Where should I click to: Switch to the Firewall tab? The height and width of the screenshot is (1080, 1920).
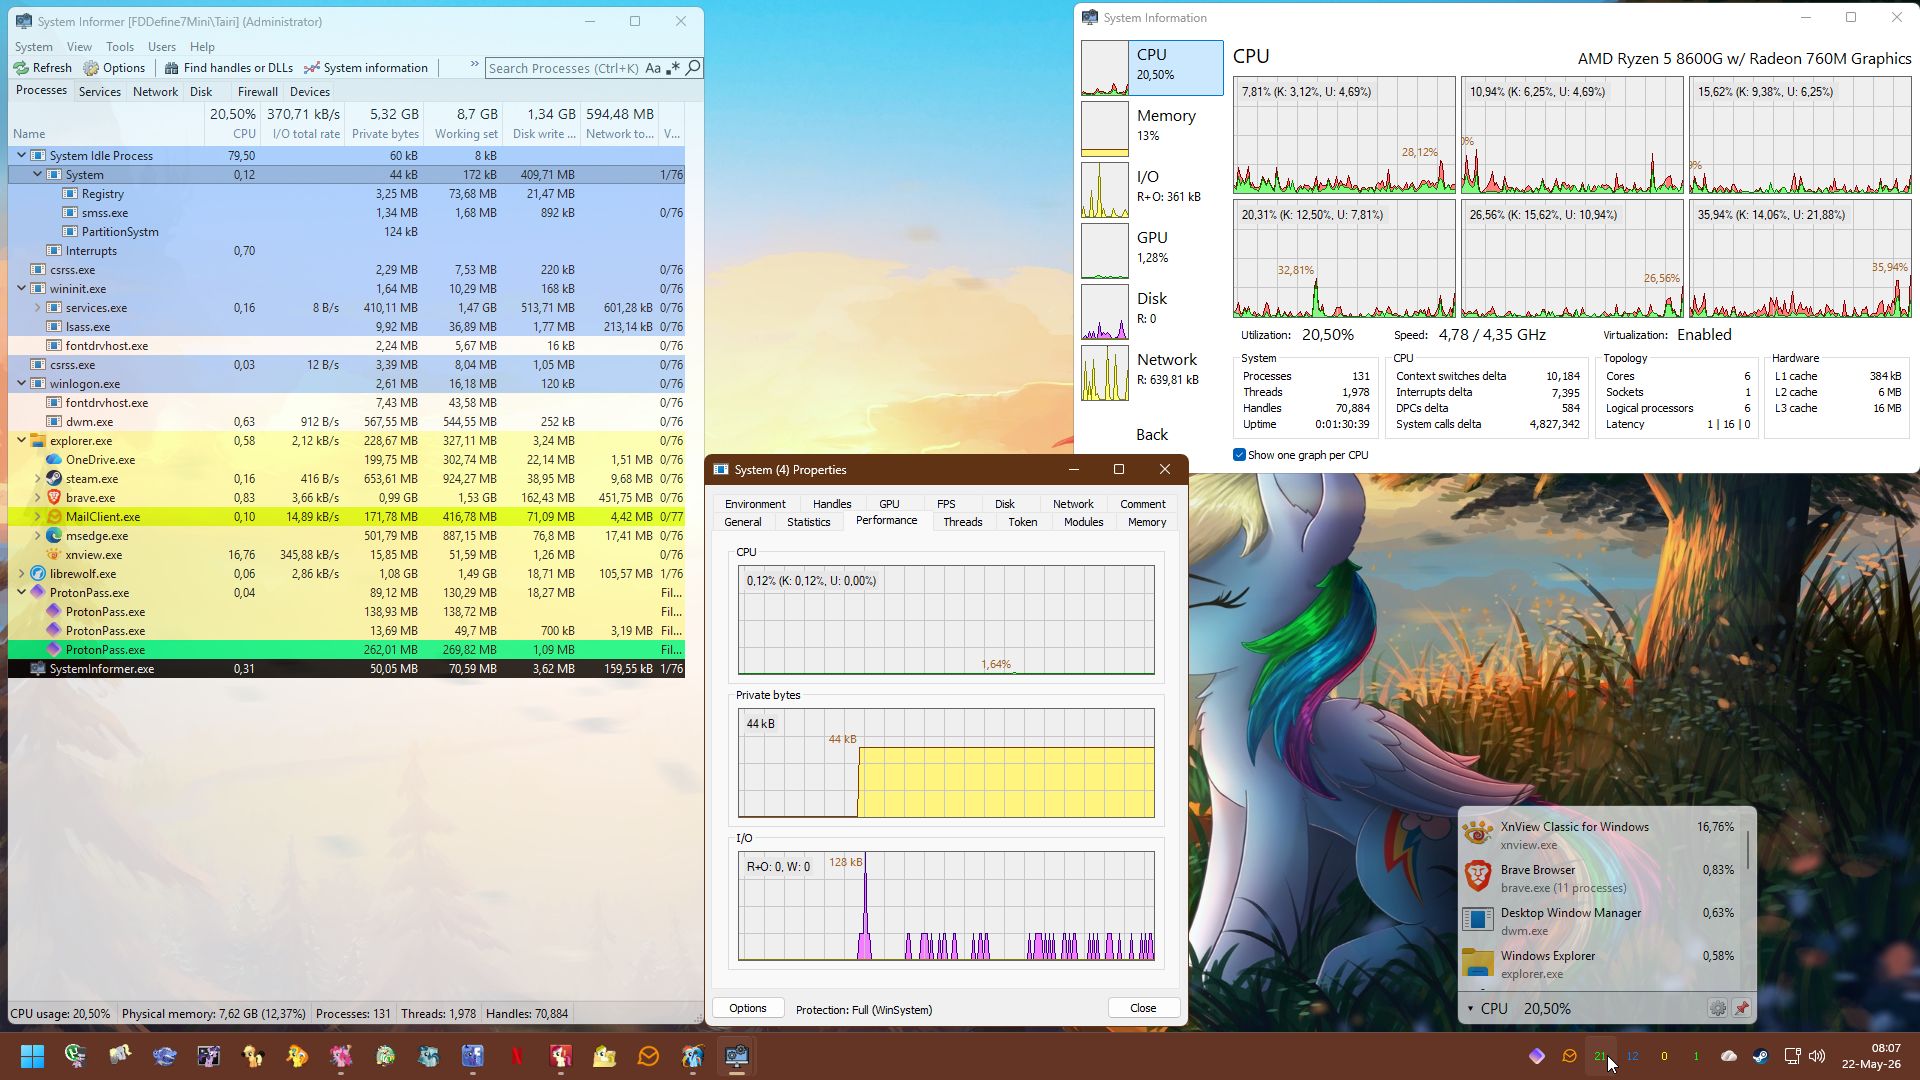(258, 91)
